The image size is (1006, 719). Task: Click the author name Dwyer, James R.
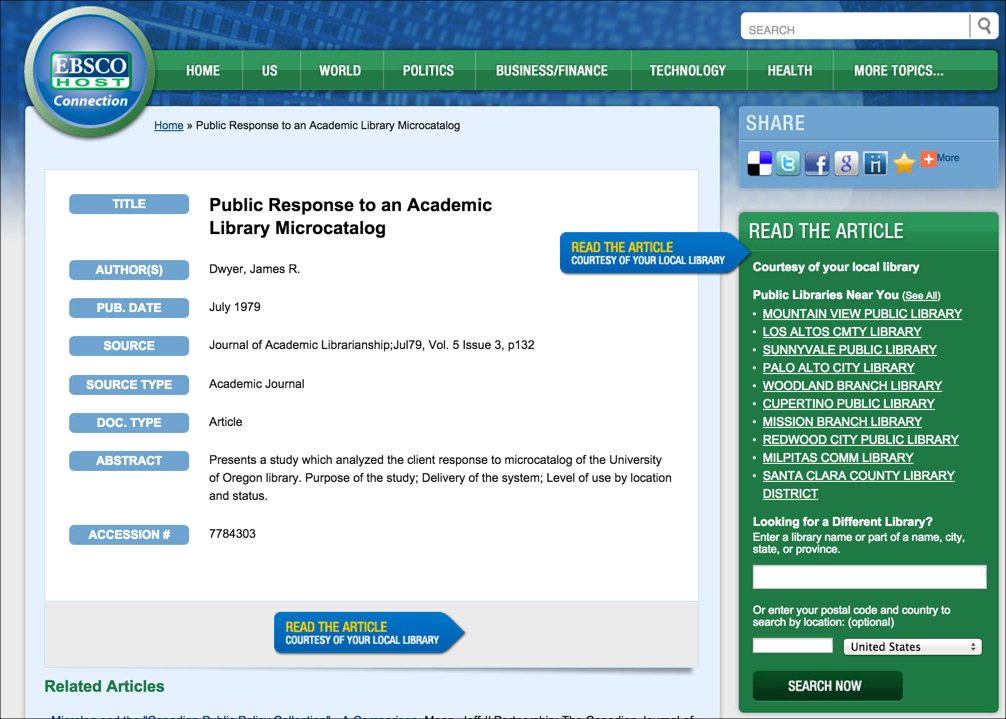pyautogui.click(x=255, y=269)
